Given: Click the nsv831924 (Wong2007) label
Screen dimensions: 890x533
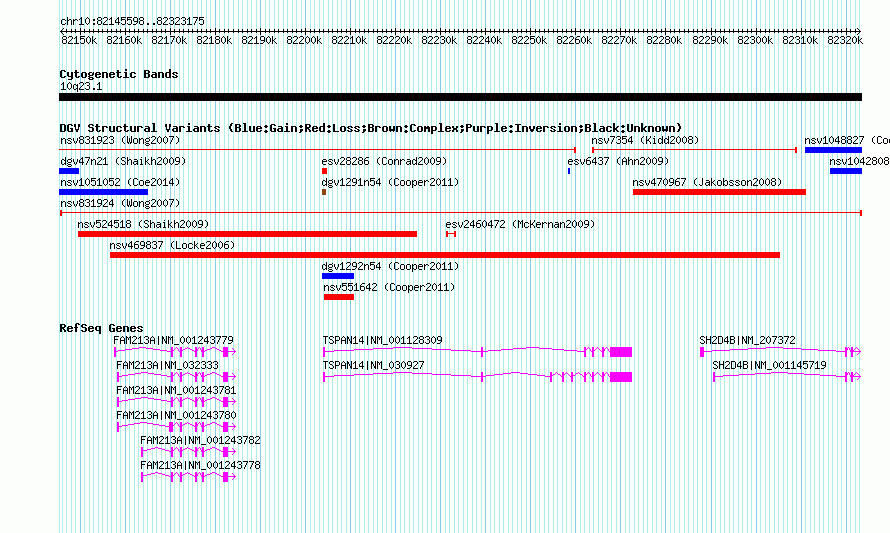Looking at the screenshot, I should click(120, 203).
